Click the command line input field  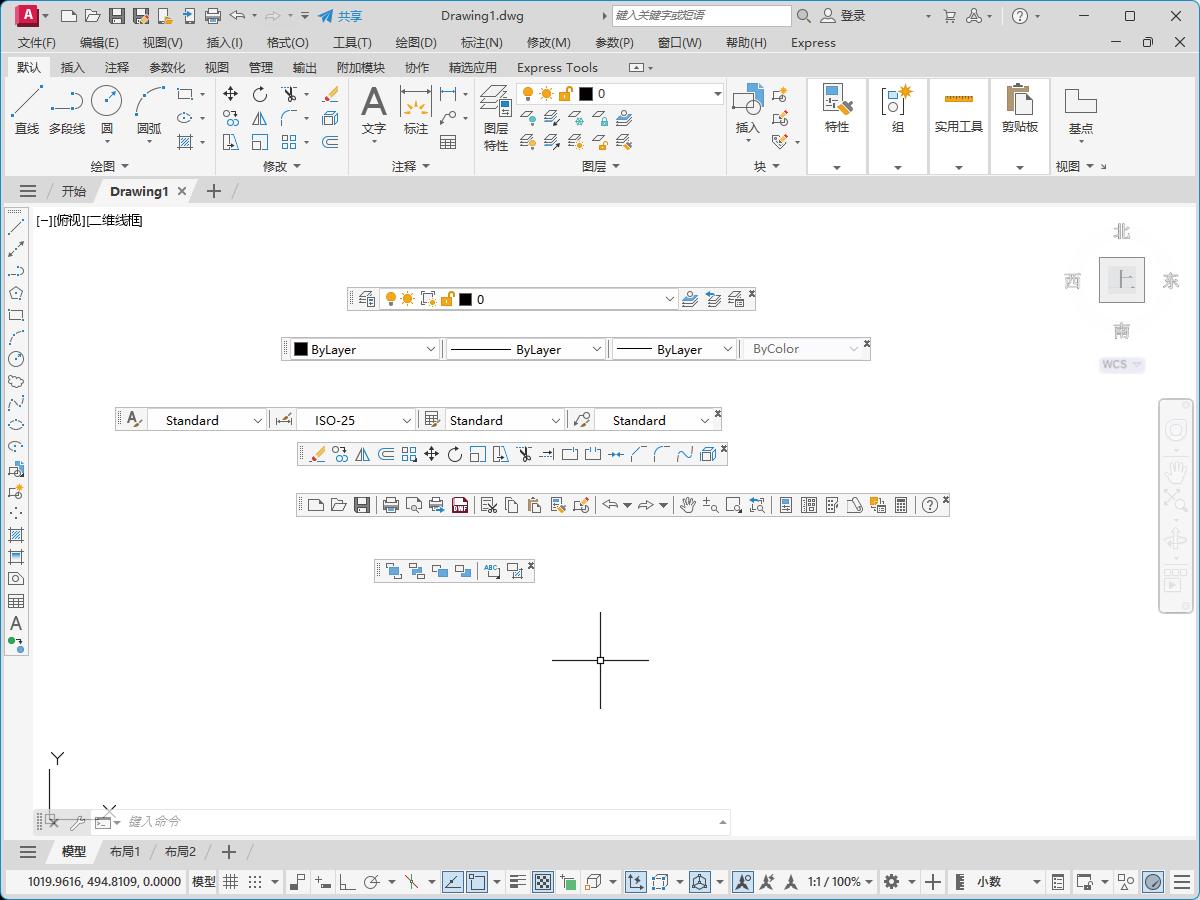(x=420, y=822)
